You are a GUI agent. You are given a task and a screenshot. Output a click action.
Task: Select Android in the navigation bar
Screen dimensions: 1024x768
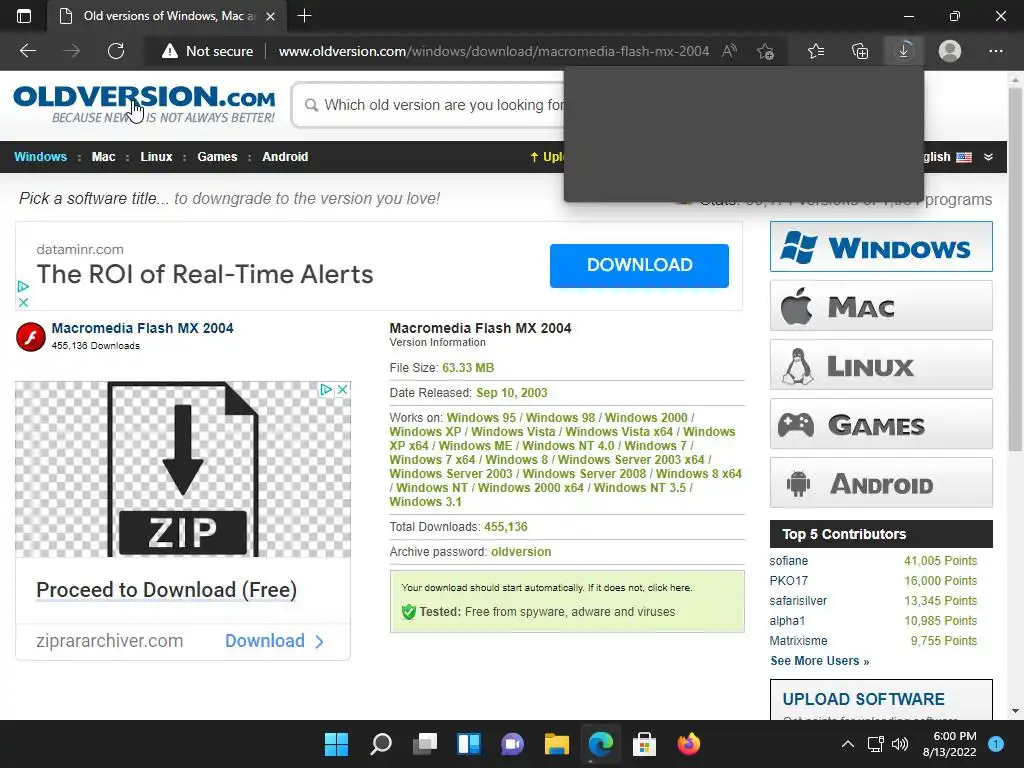[x=285, y=157]
